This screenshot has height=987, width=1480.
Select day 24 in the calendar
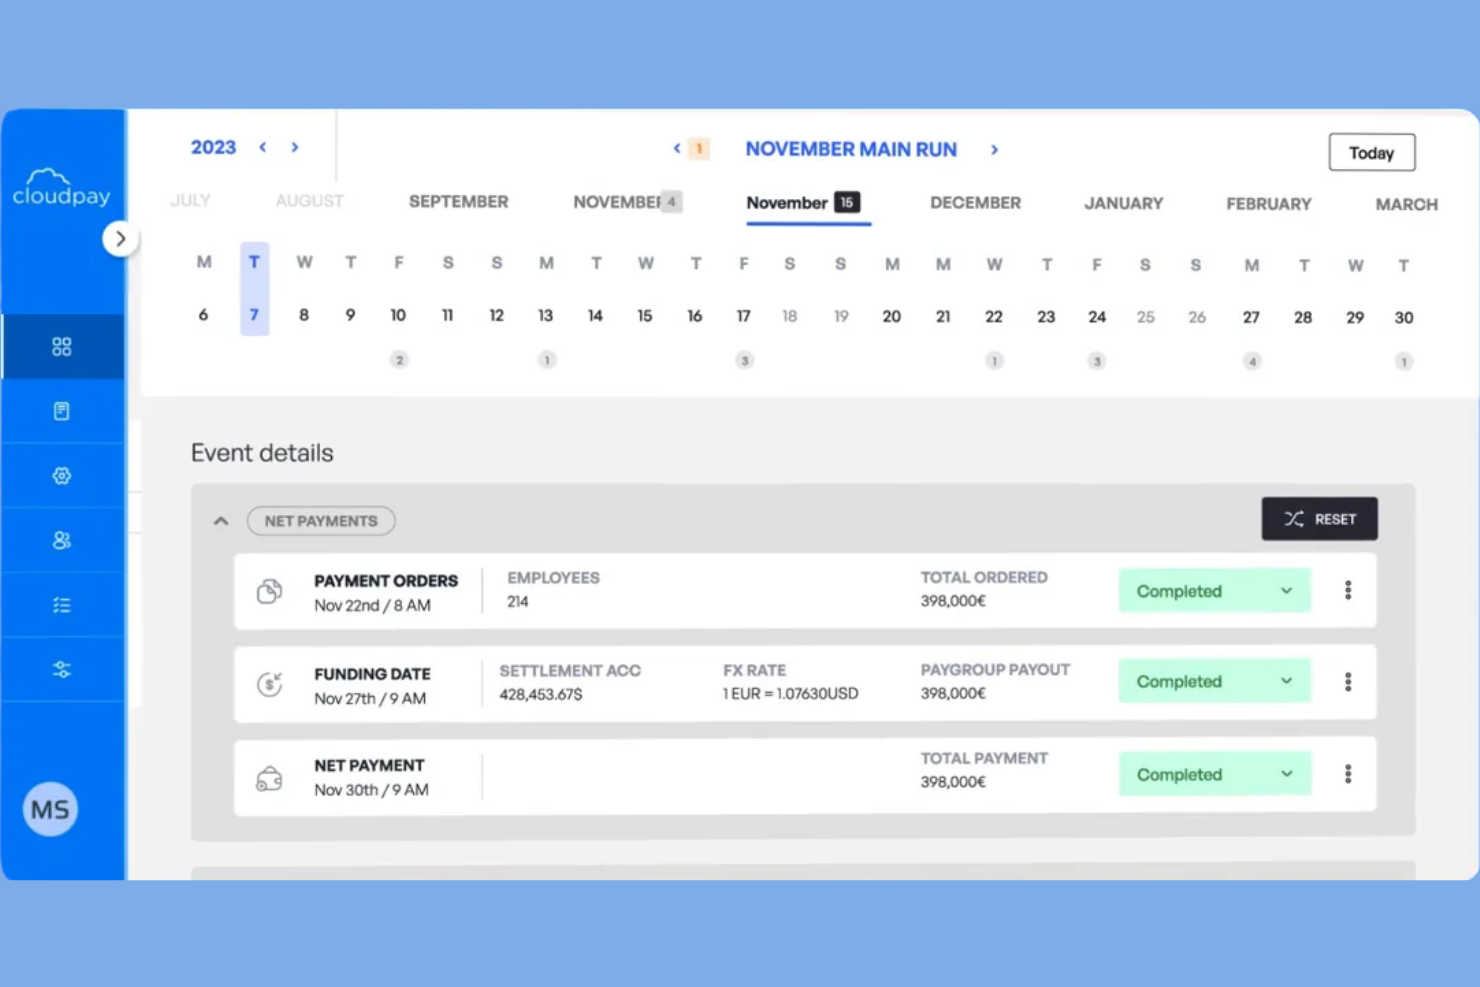(x=1097, y=317)
